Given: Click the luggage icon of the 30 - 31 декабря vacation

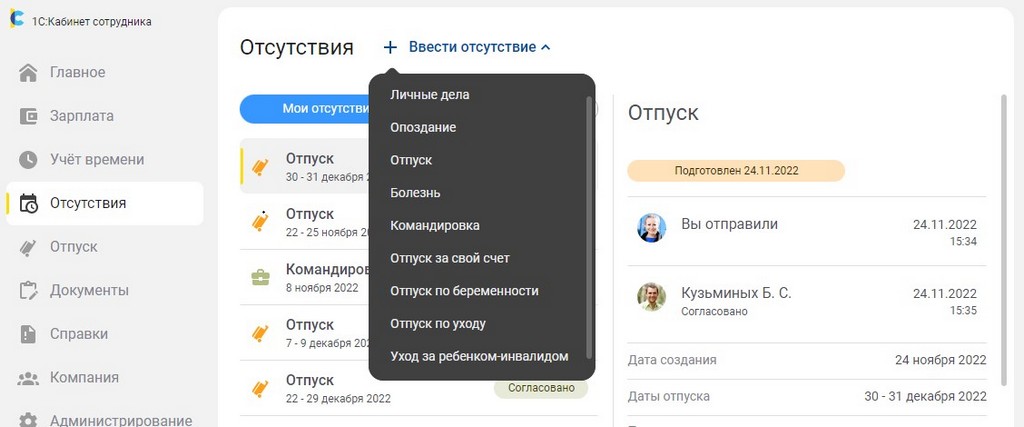Looking at the screenshot, I should point(261,166).
